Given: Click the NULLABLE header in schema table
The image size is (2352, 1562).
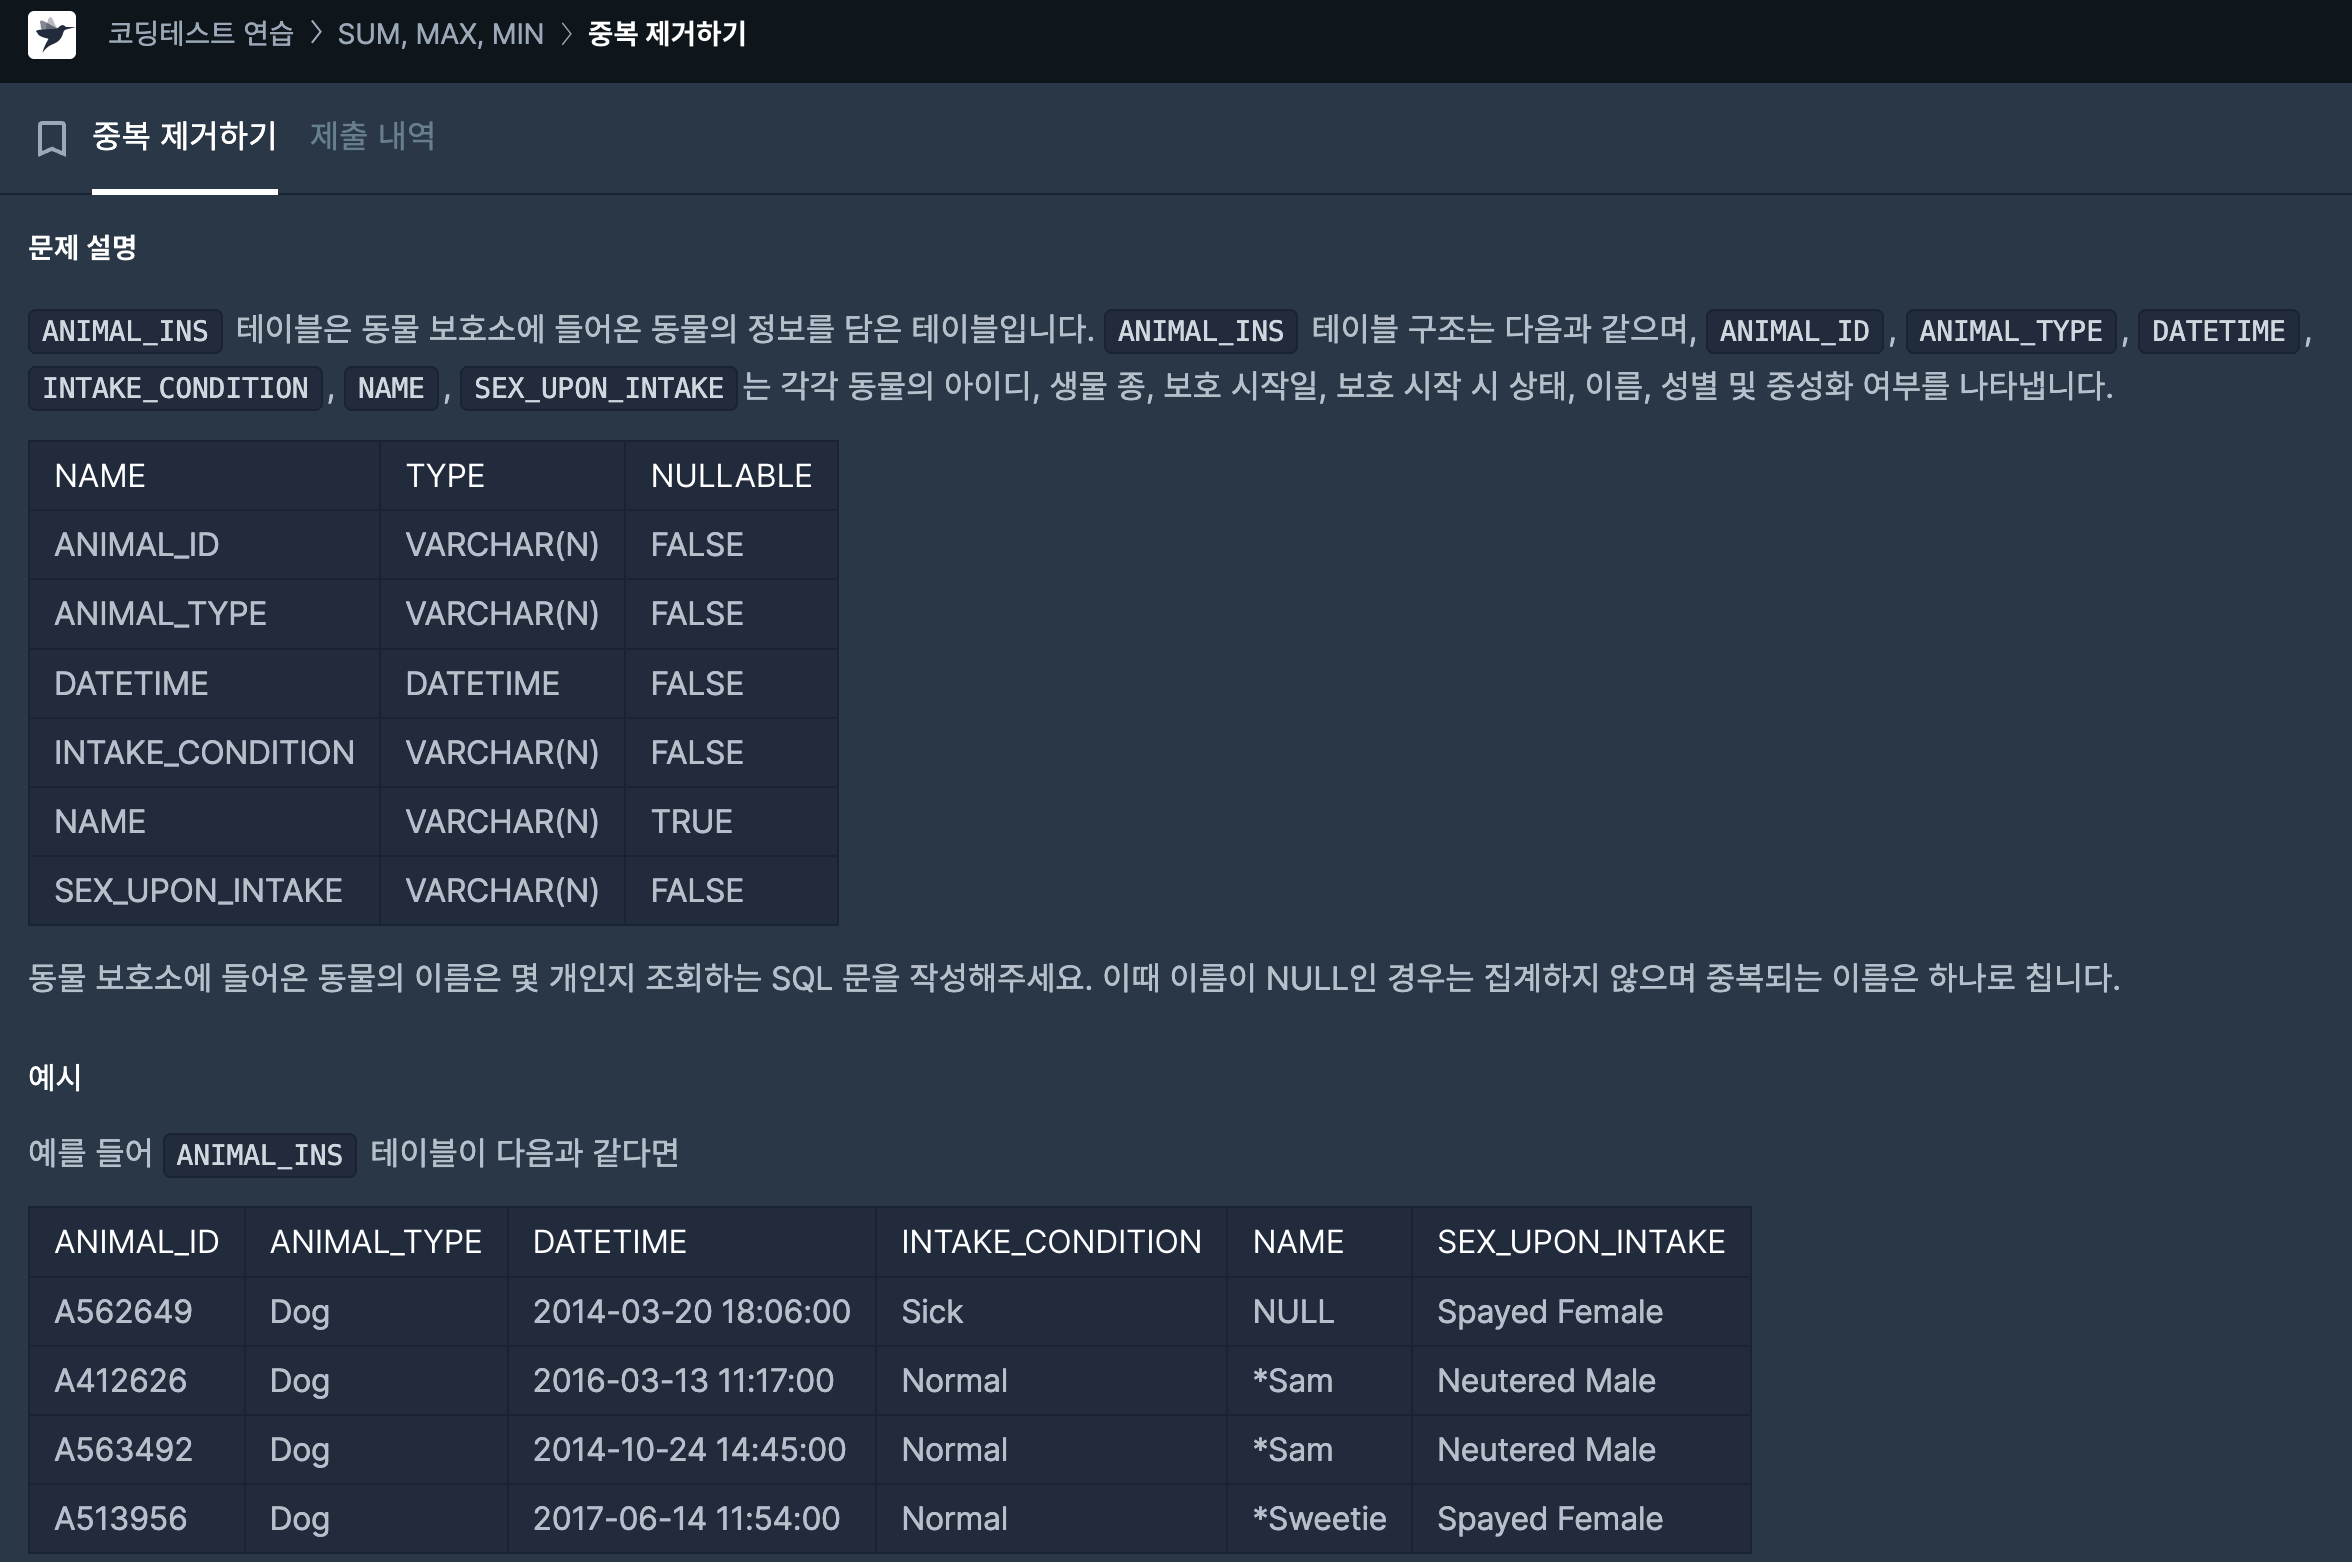Looking at the screenshot, I should [731, 476].
